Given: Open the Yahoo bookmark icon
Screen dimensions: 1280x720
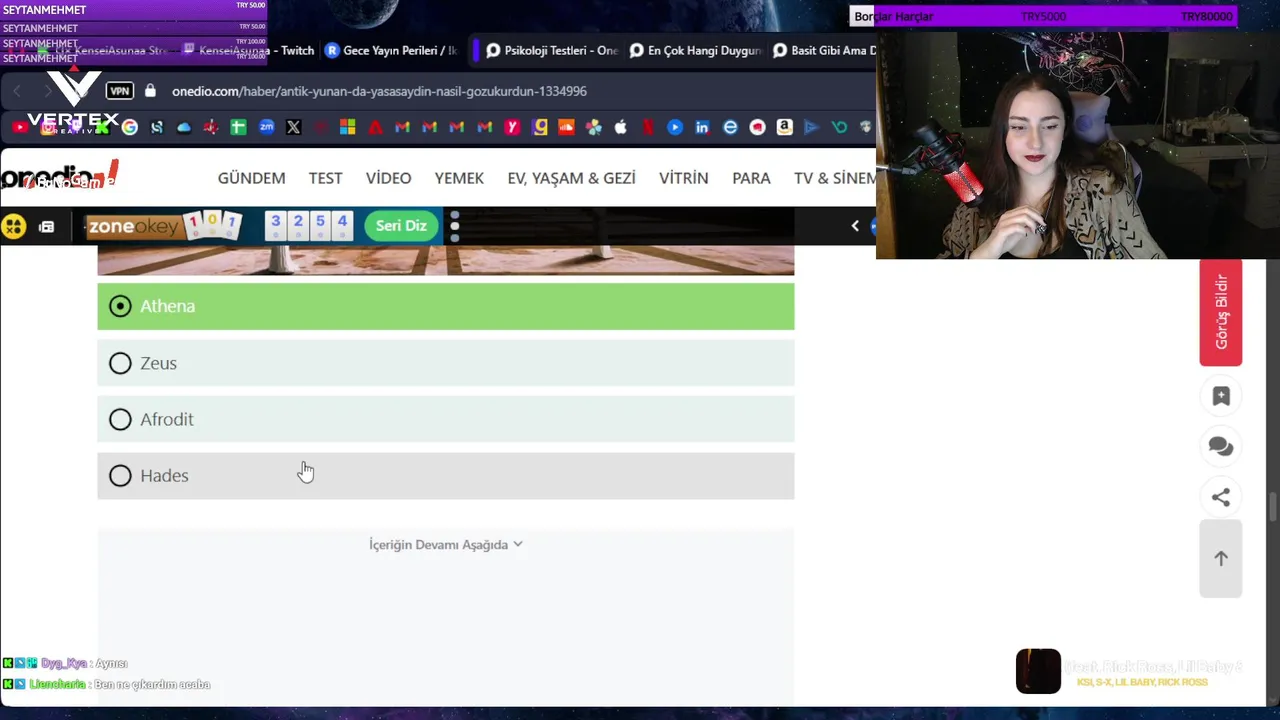Looking at the screenshot, I should pyautogui.click(x=512, y=127).
